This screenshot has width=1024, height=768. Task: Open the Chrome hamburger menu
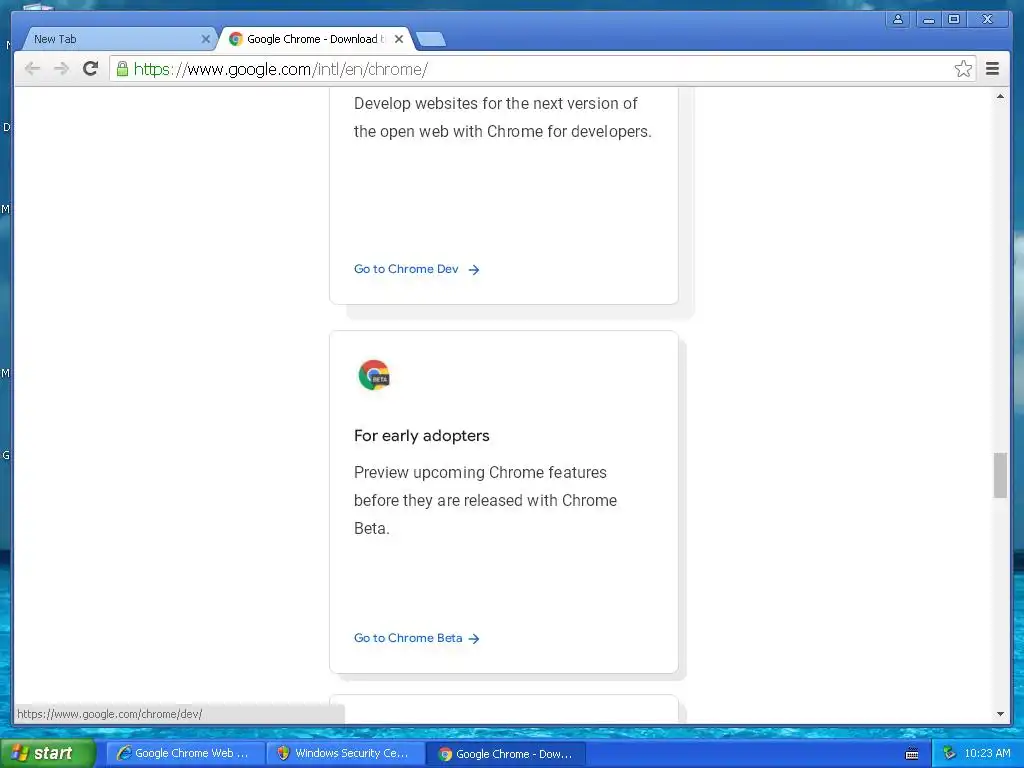click(992, 69)
